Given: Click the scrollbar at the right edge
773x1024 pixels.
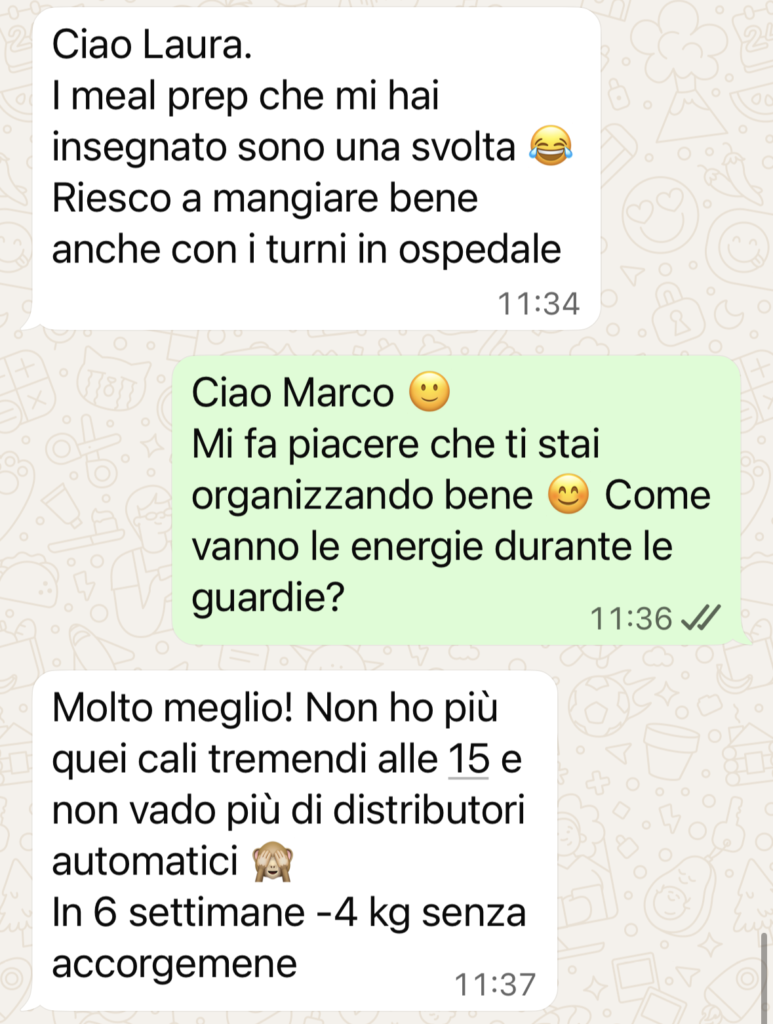Looking at the screenshot, I should 764,974.
